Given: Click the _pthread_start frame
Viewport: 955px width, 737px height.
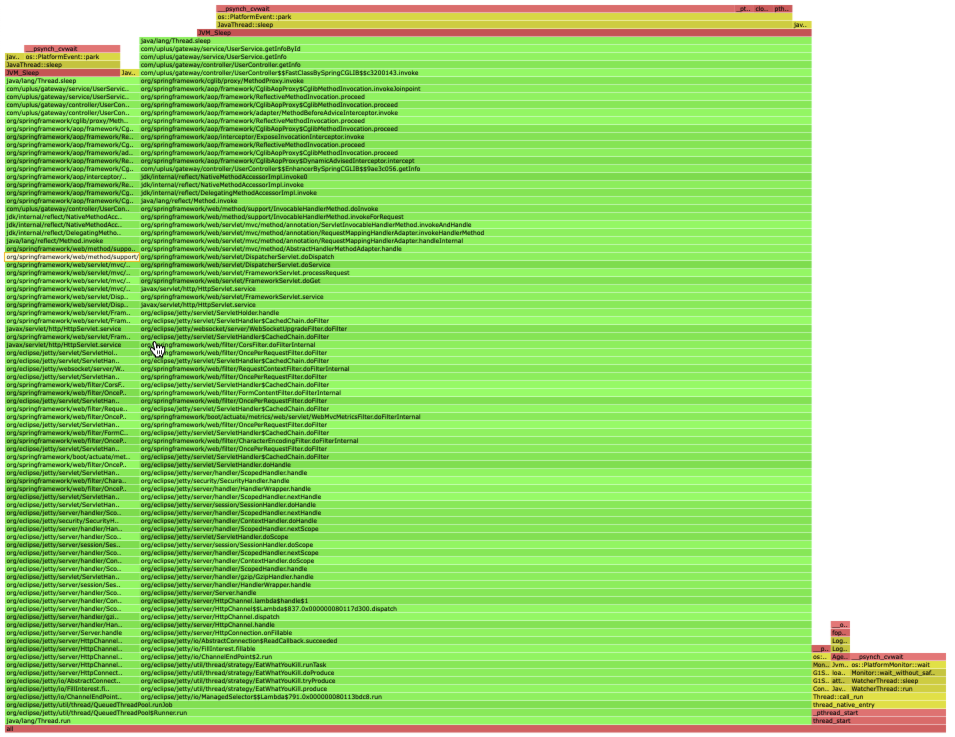Looking at the screenshot, I should (x=879, y=713).
